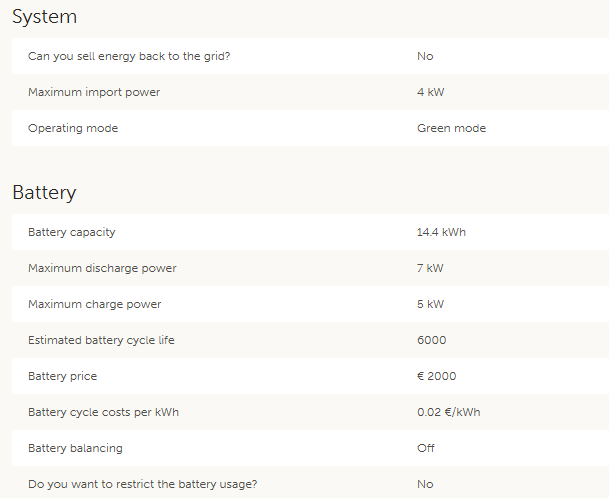Select the Maximum discharge power label
Viewport: 609px width, 498px height.
coord(102,268)
